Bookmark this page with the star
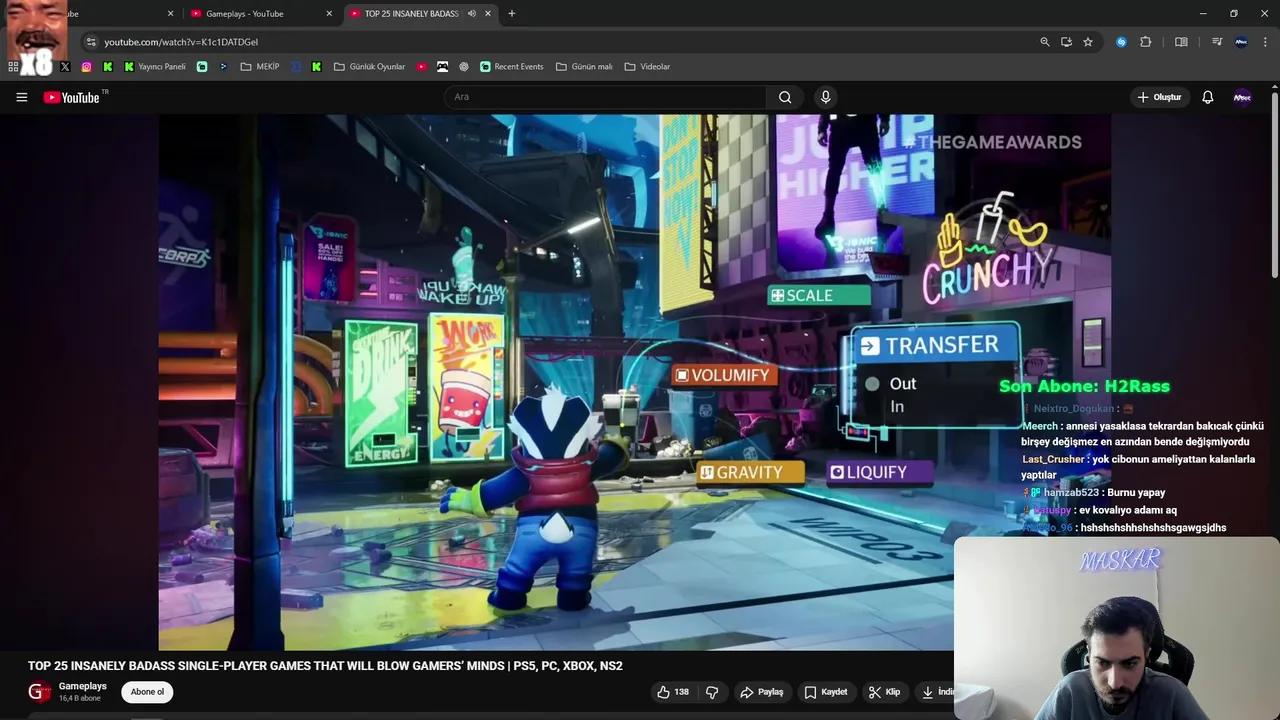Image resolution: width=1280 pixels, height=720 pixels. point(1088,42)
